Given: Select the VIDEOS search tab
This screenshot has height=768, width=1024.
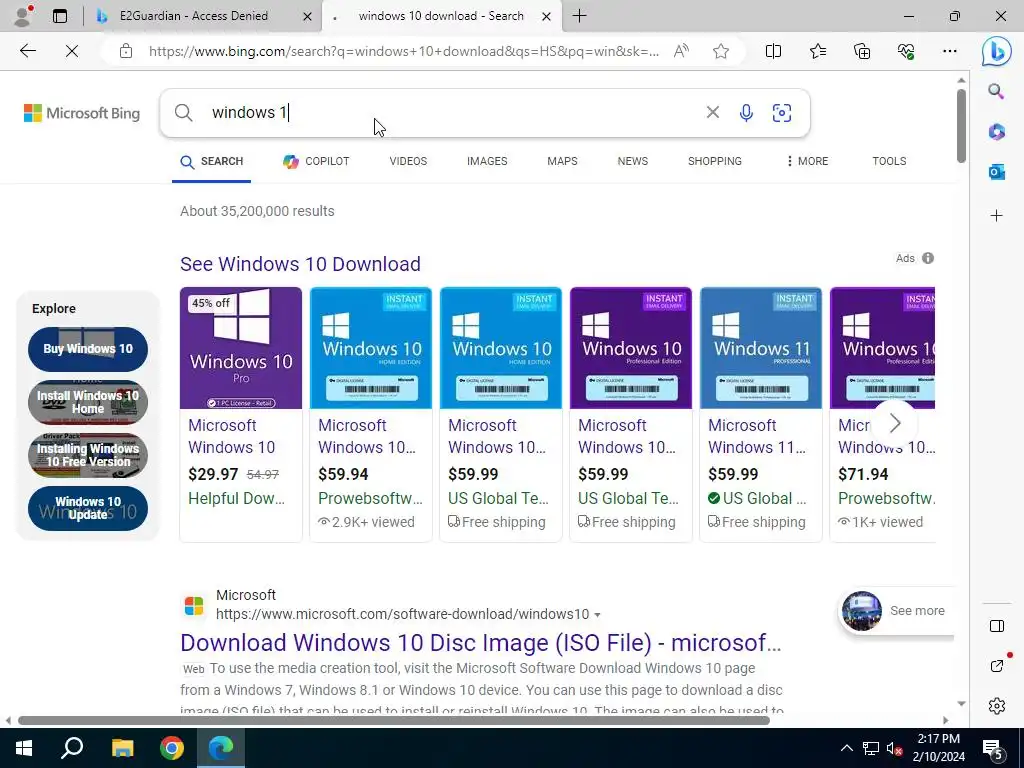Looking at the screenshot, I should (x=408, y=161).
